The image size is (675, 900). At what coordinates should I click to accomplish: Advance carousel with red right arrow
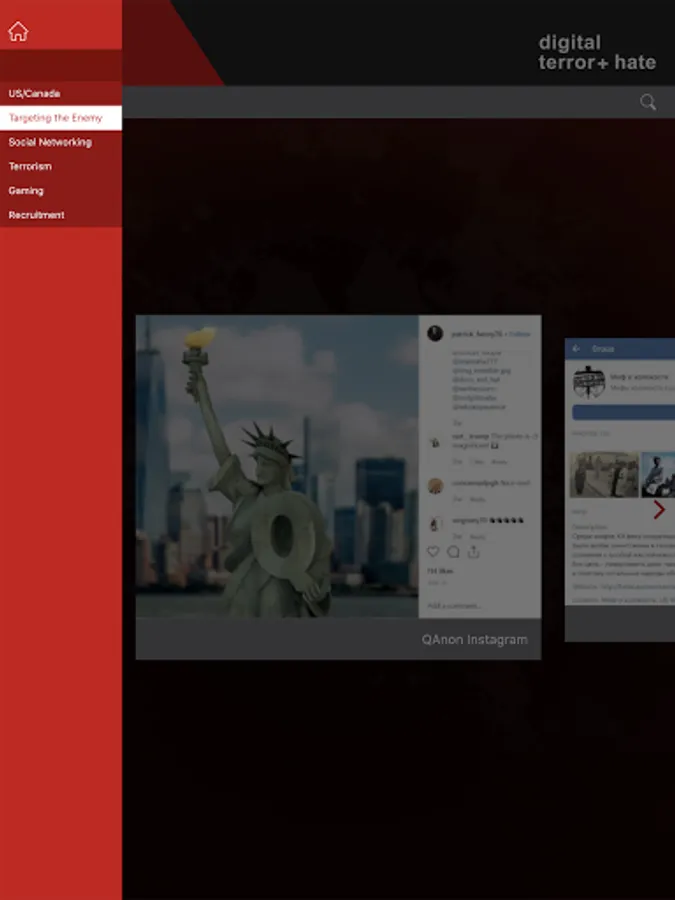click(659, 509)
